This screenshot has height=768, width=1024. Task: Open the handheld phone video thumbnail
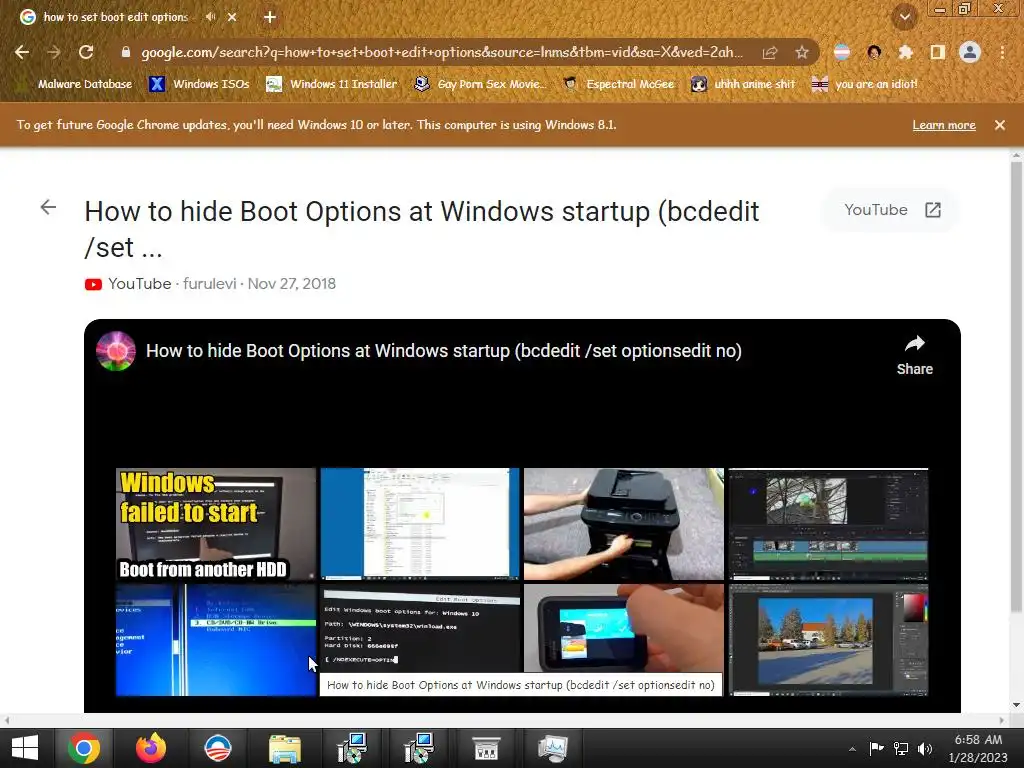pyautogui.click(x=624, y=628)
